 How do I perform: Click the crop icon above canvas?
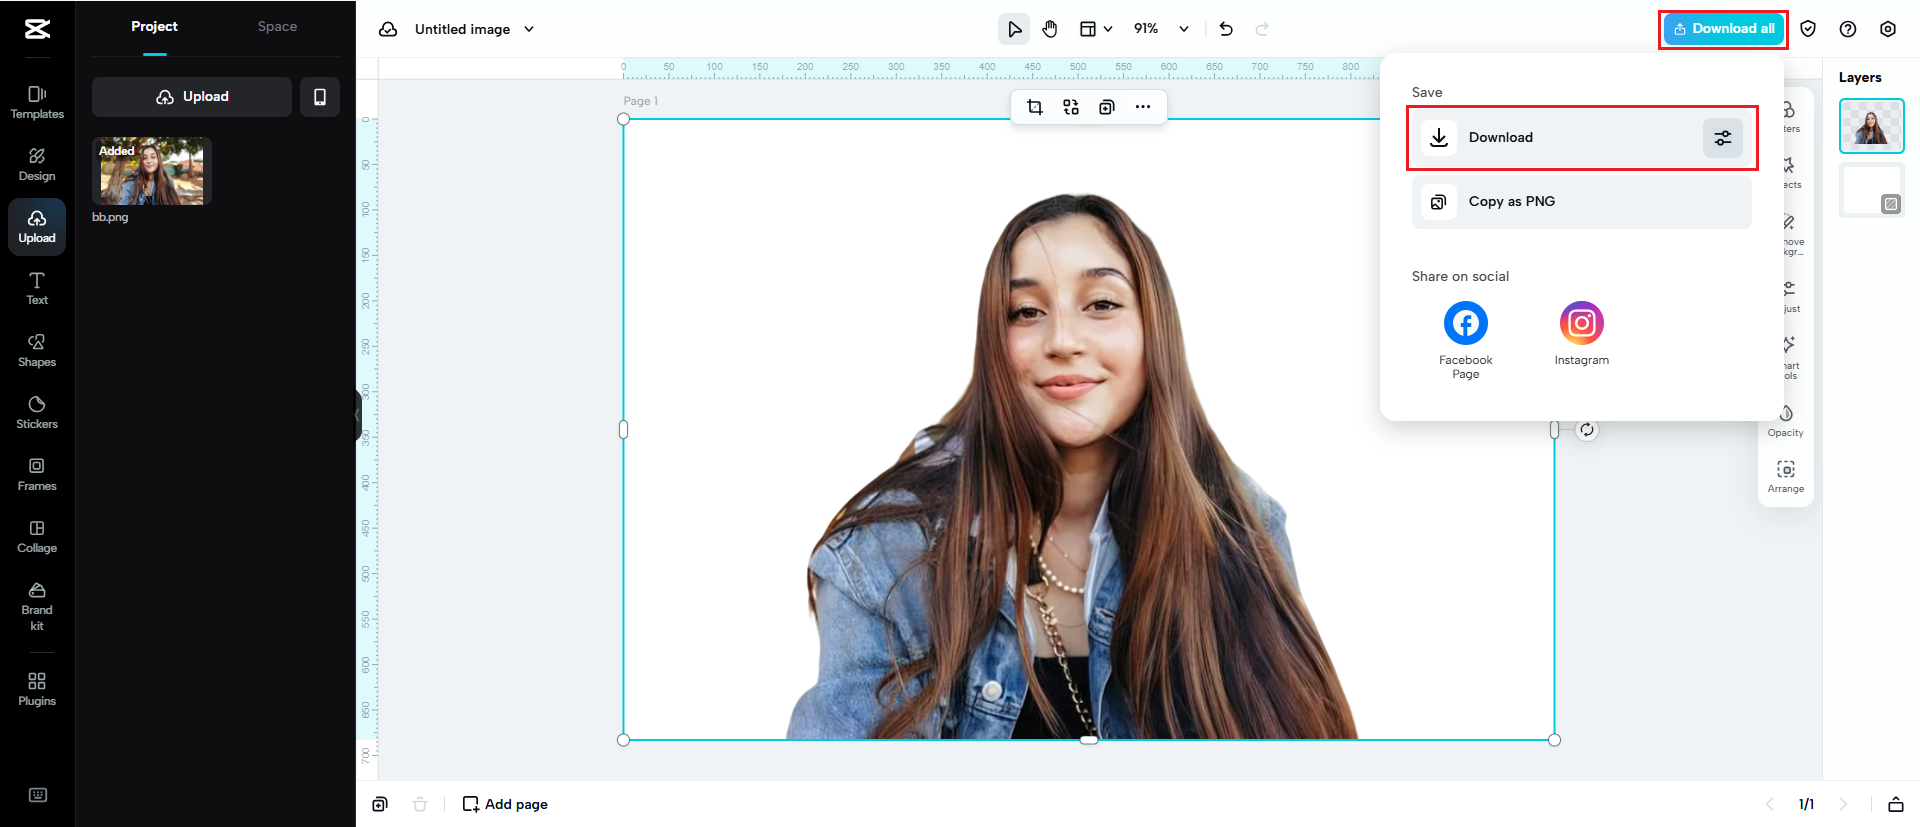tap(1035, 107)
